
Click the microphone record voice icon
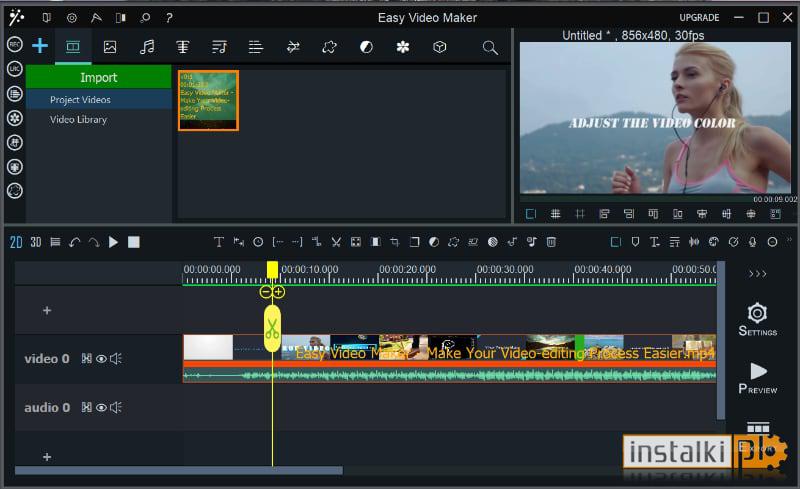(x=753, y=242)
